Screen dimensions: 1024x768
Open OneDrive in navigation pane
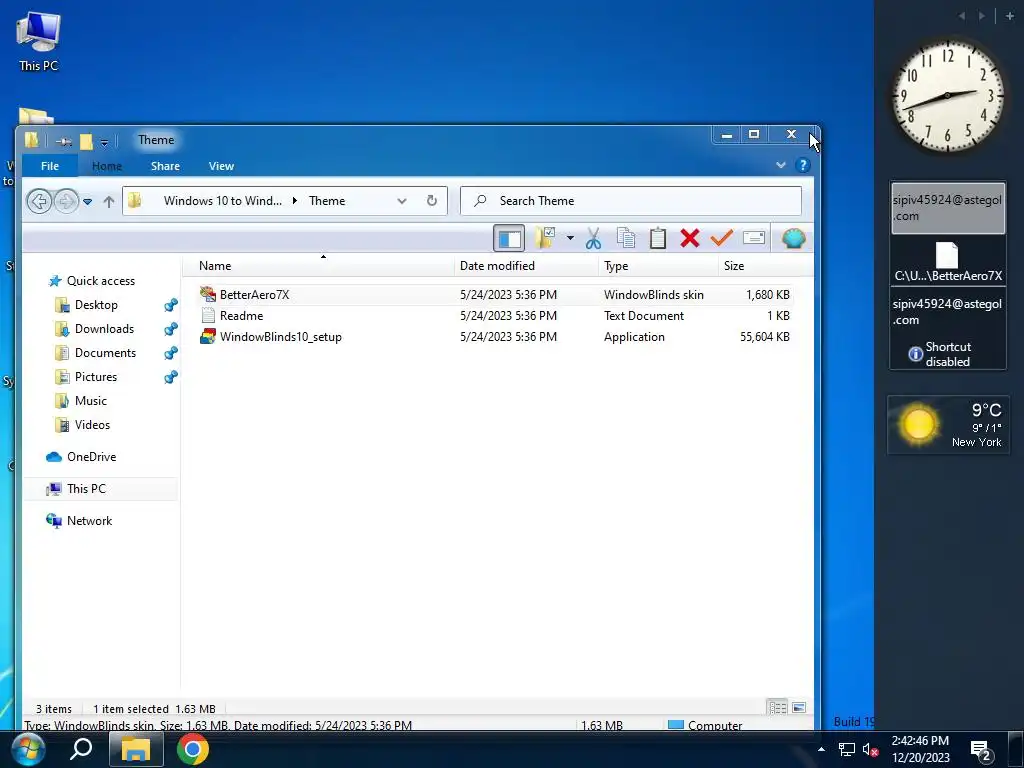(91, 457)
